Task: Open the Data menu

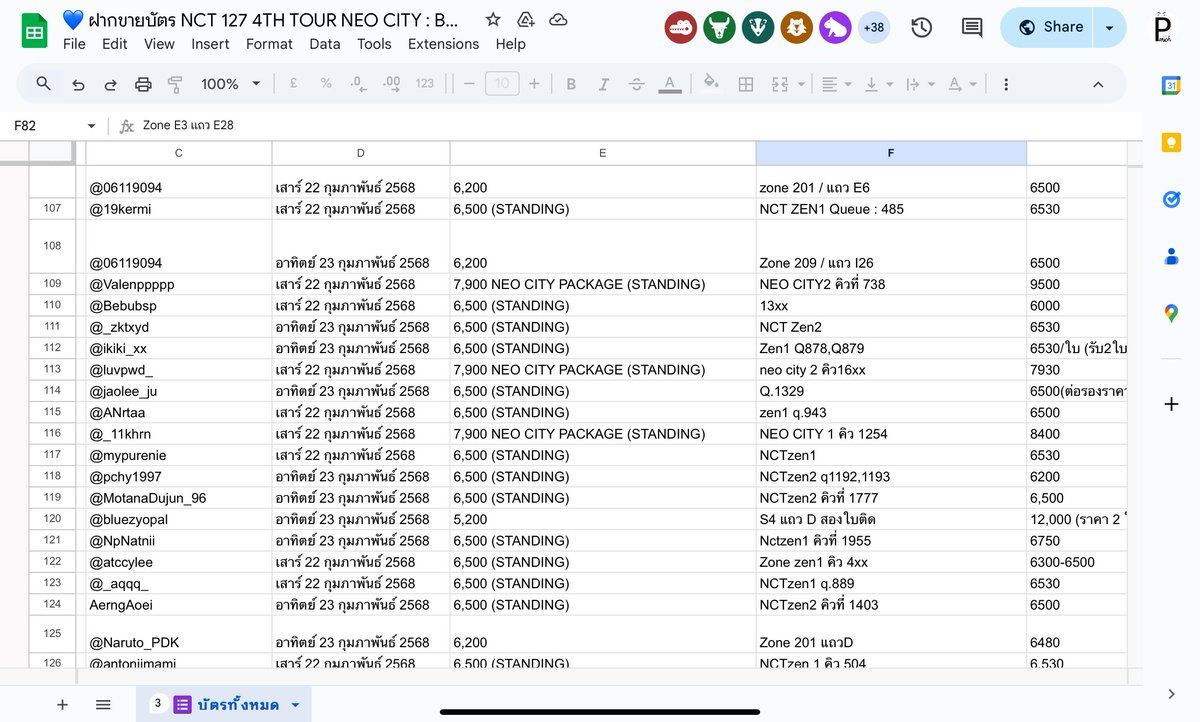Action: [x=325, y=44]
